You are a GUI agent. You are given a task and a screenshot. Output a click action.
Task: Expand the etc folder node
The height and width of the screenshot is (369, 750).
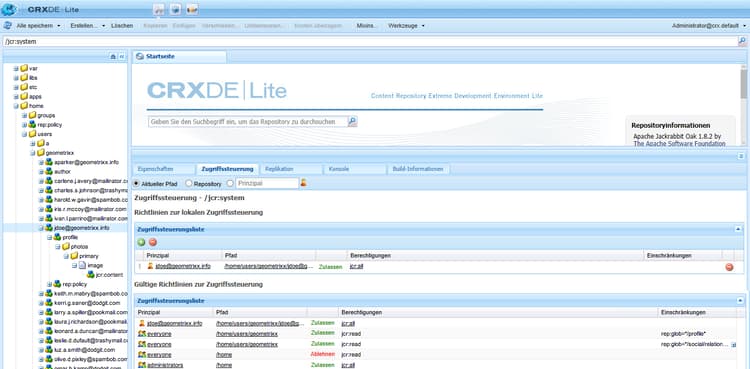click(x=16, y=87)
